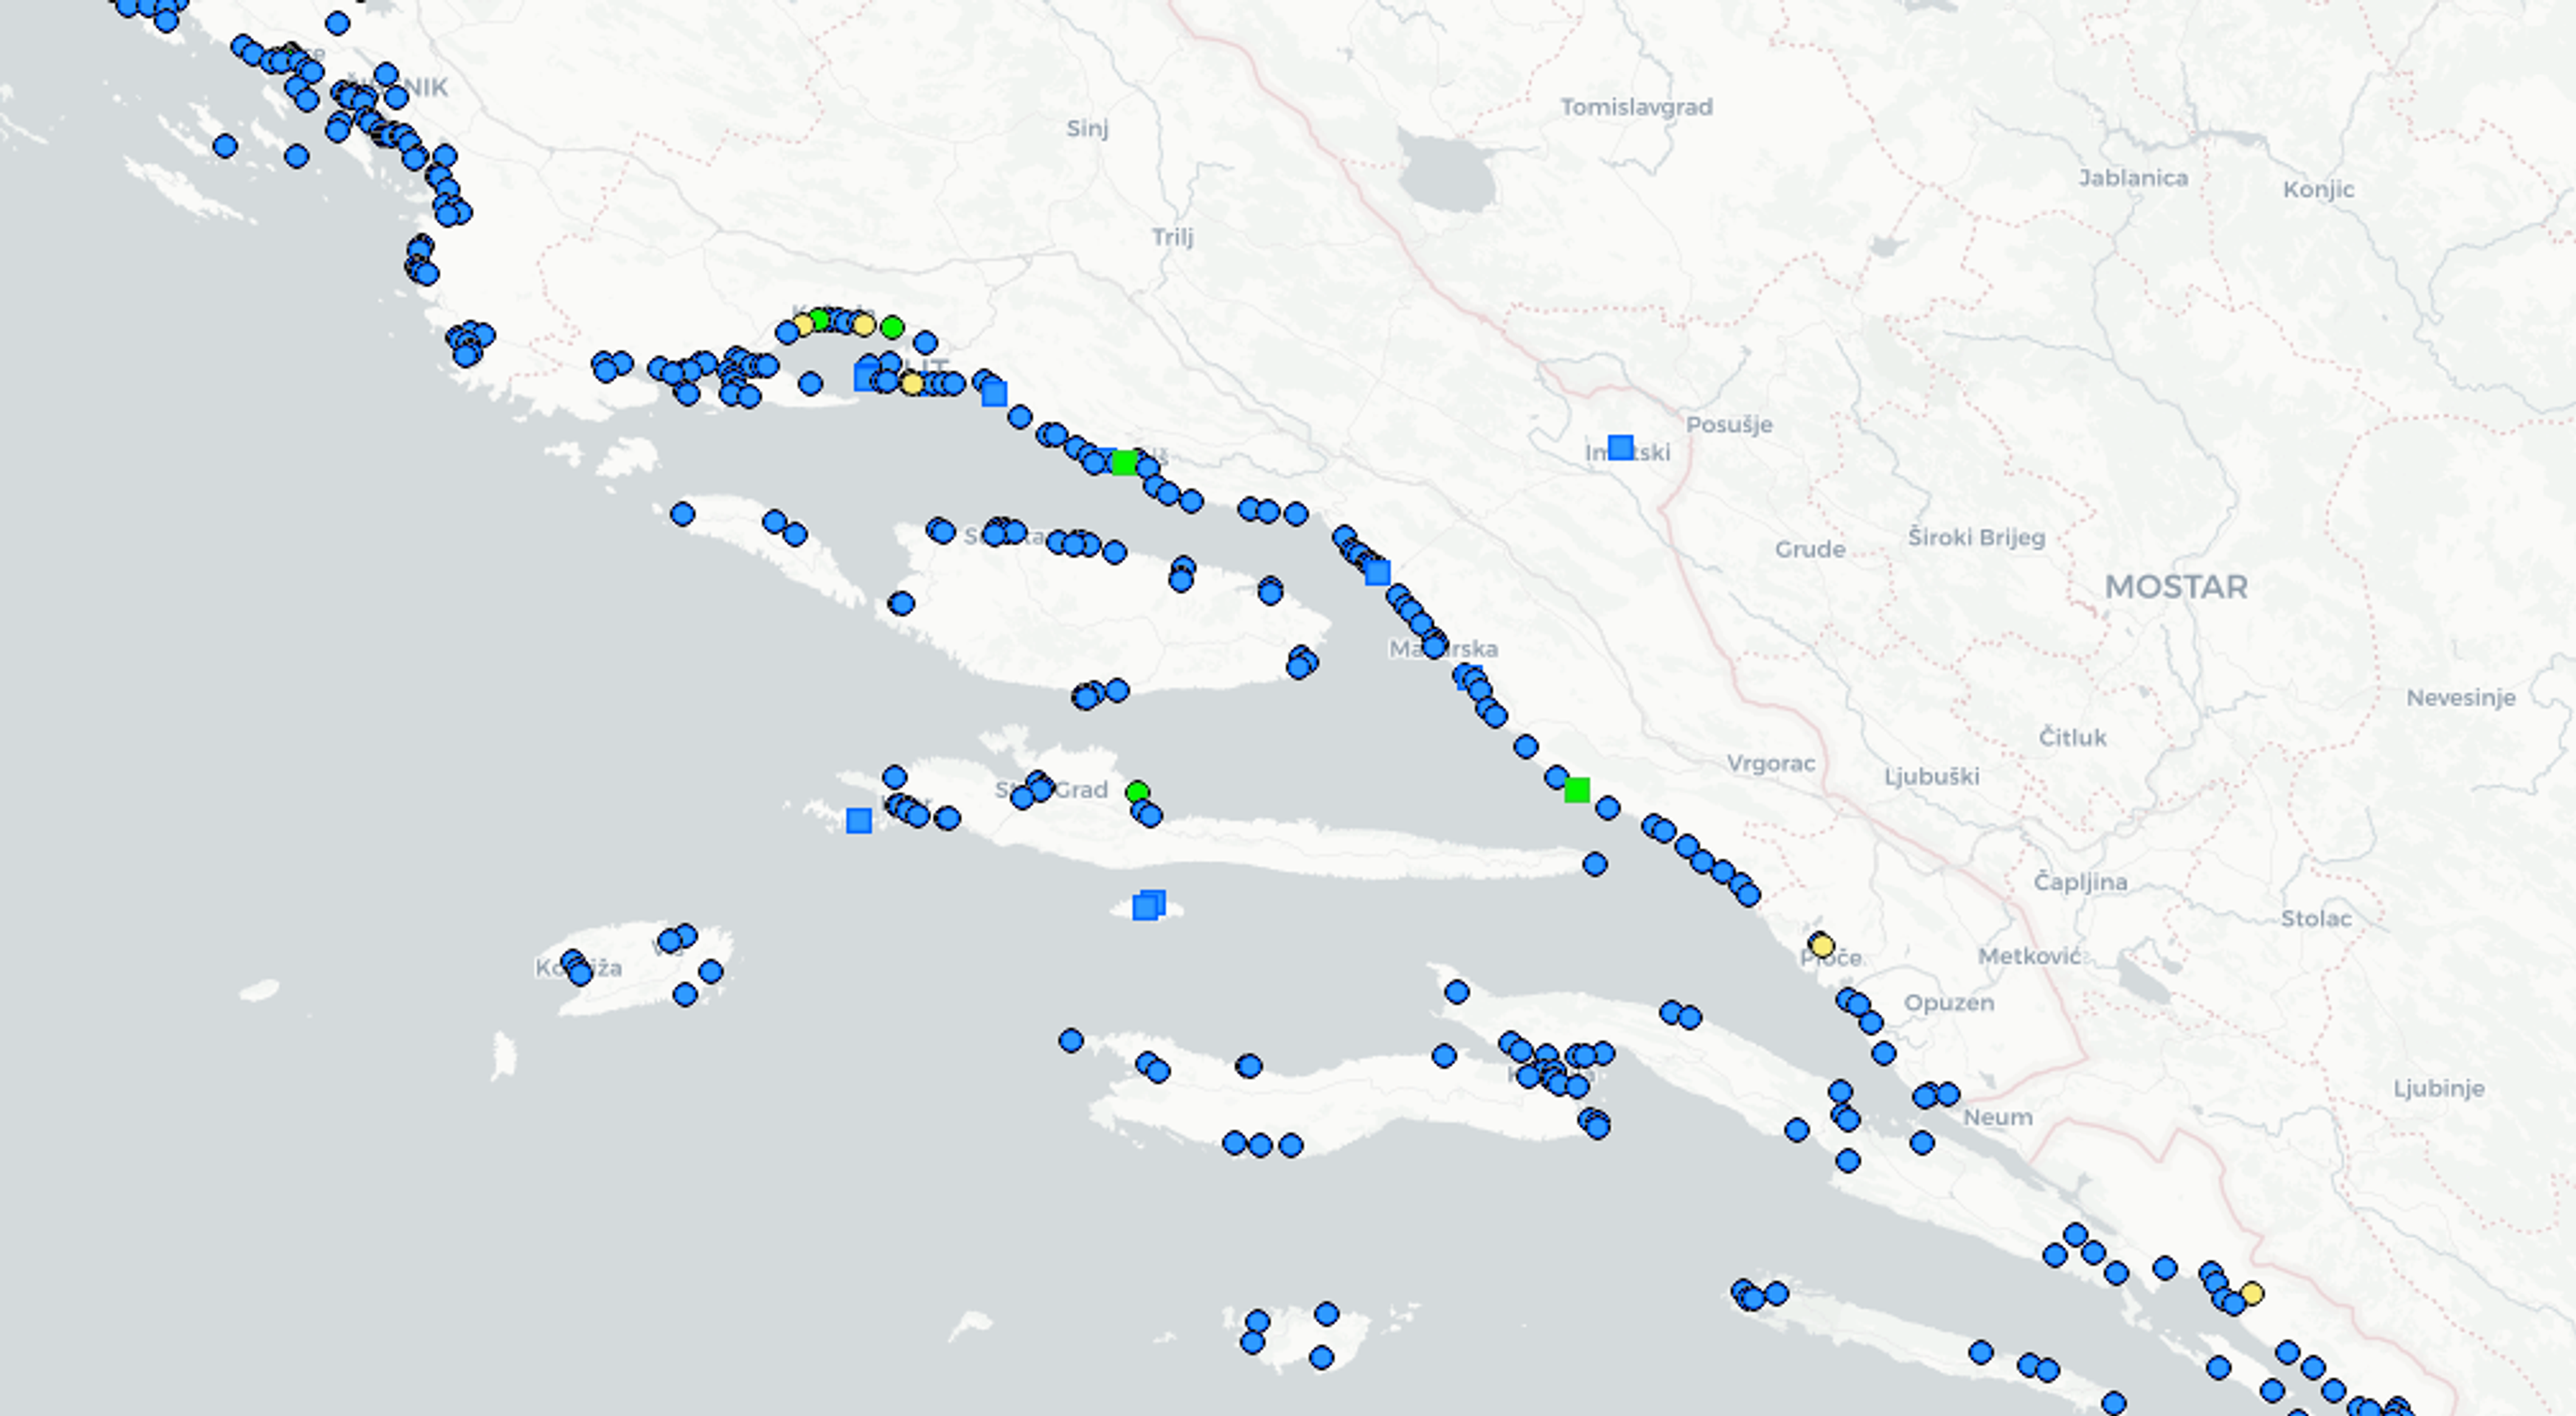Select the yellow circle marker near Dubrovnik coast
This screenshot has width=2576, height=1416.
tap(2252, 1294)
